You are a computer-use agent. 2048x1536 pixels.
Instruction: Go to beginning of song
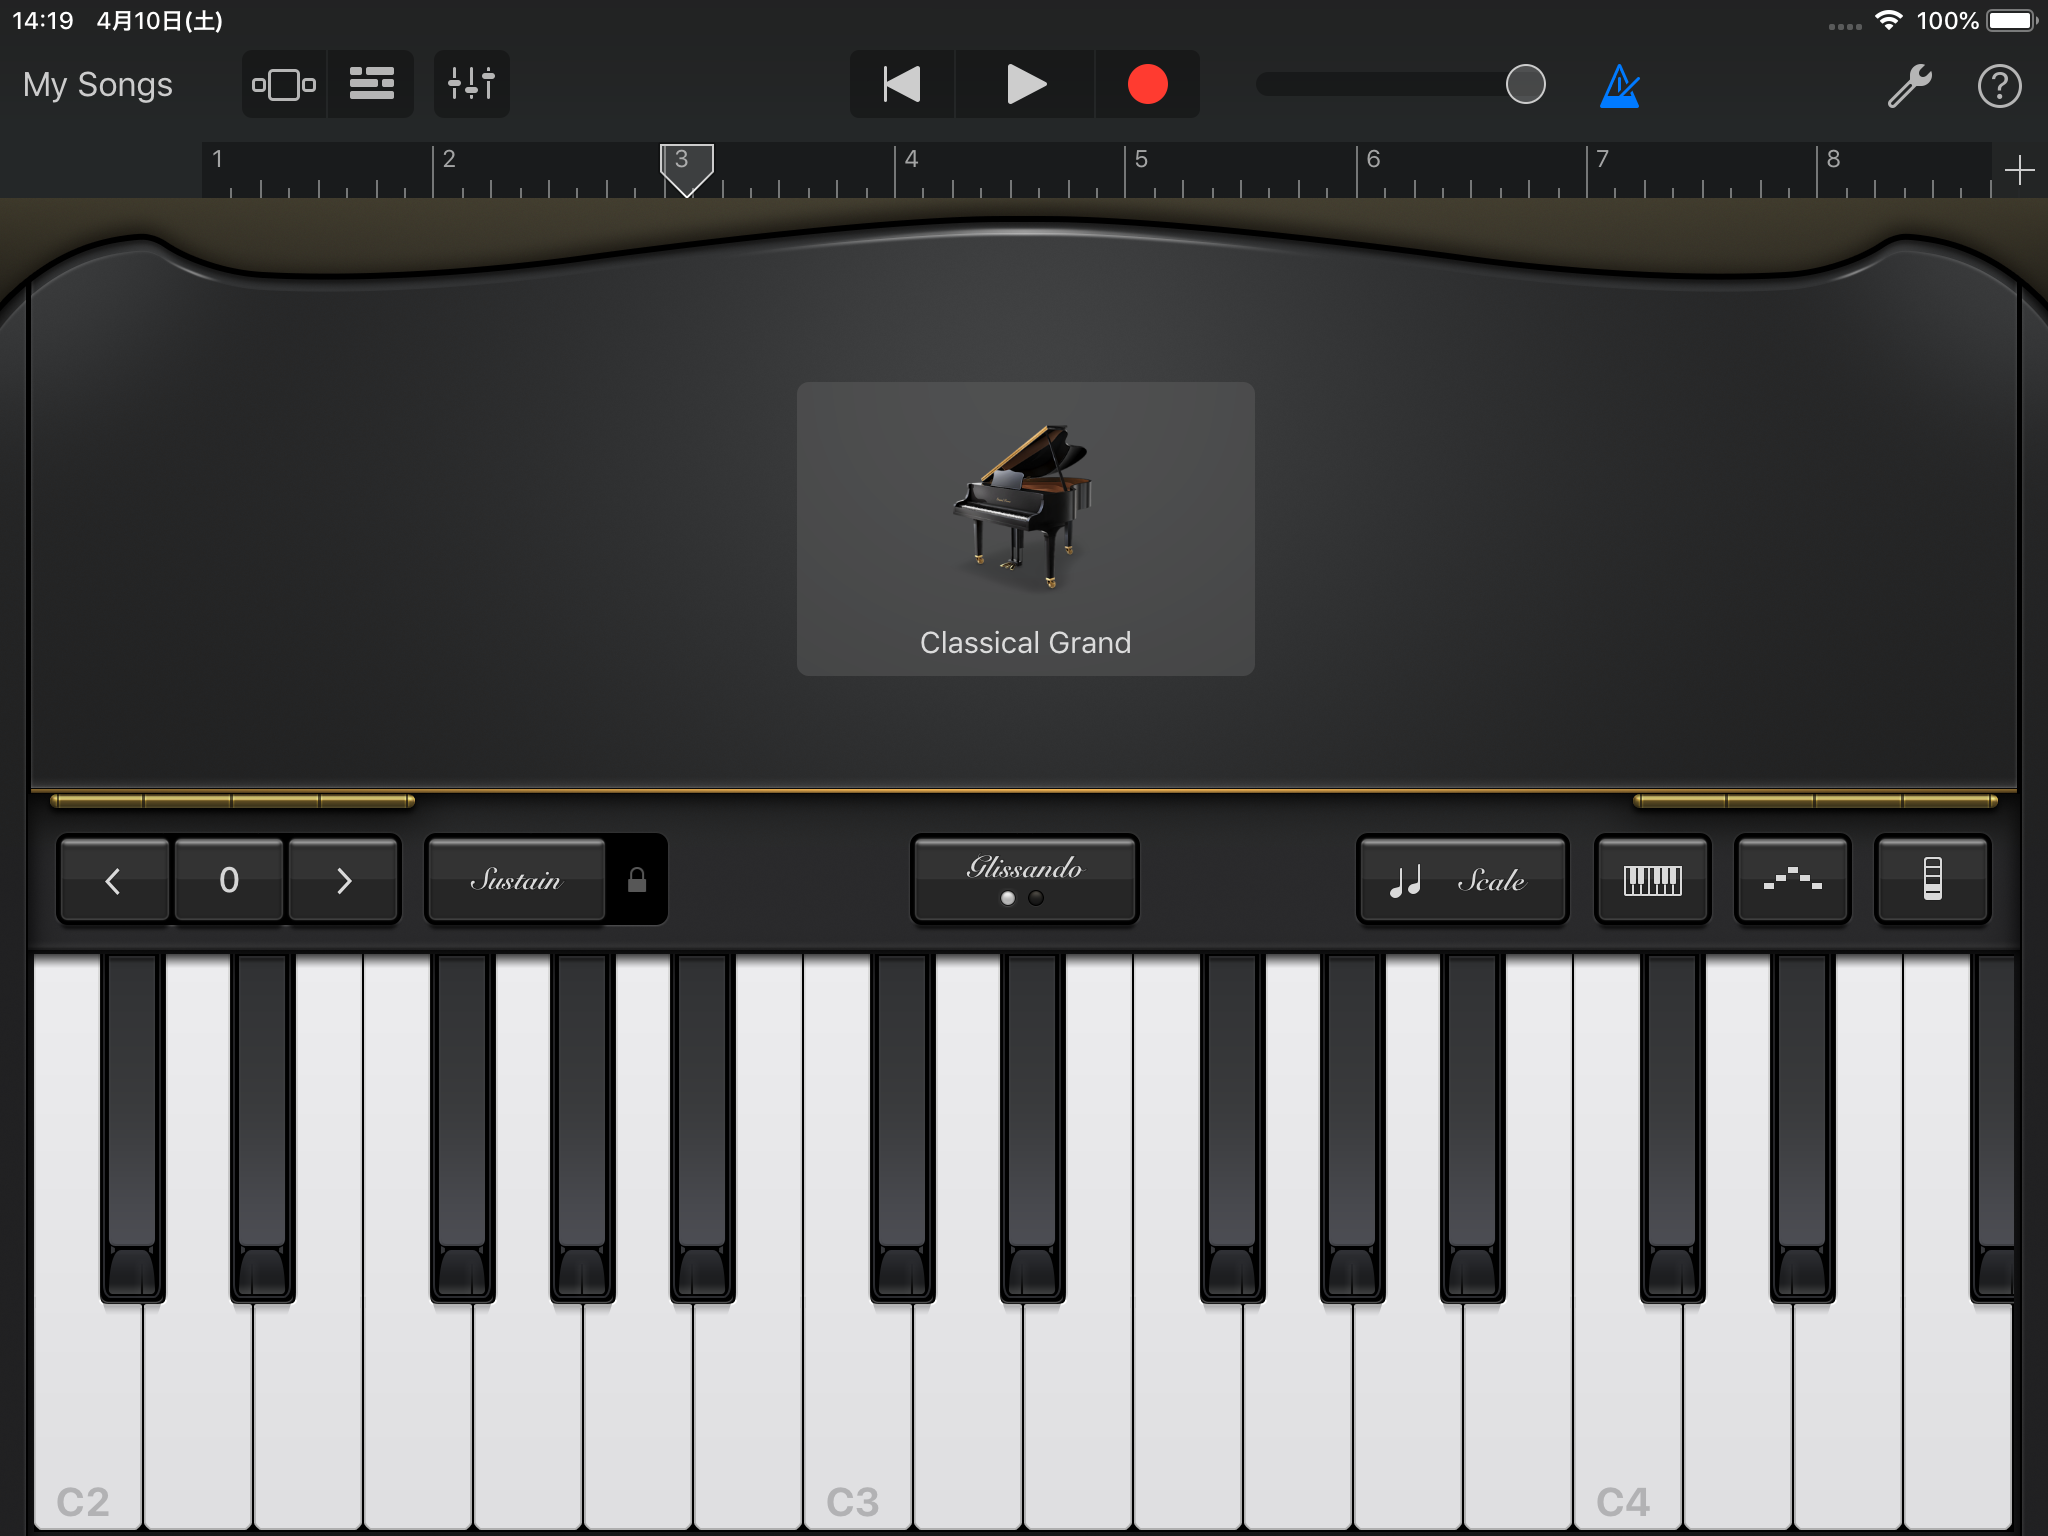pos(902,85)
